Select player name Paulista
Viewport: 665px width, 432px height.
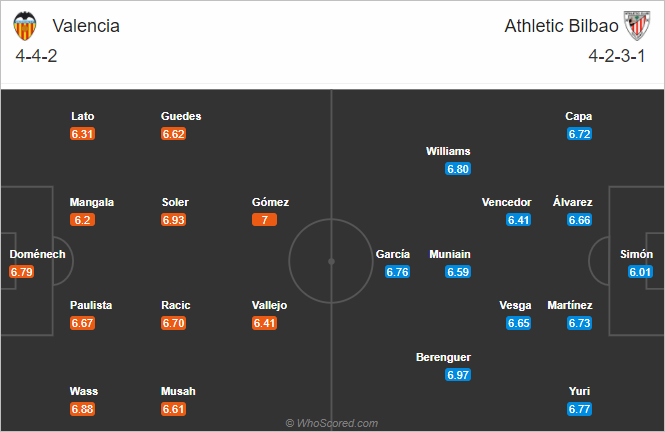(x=91, y=305)
